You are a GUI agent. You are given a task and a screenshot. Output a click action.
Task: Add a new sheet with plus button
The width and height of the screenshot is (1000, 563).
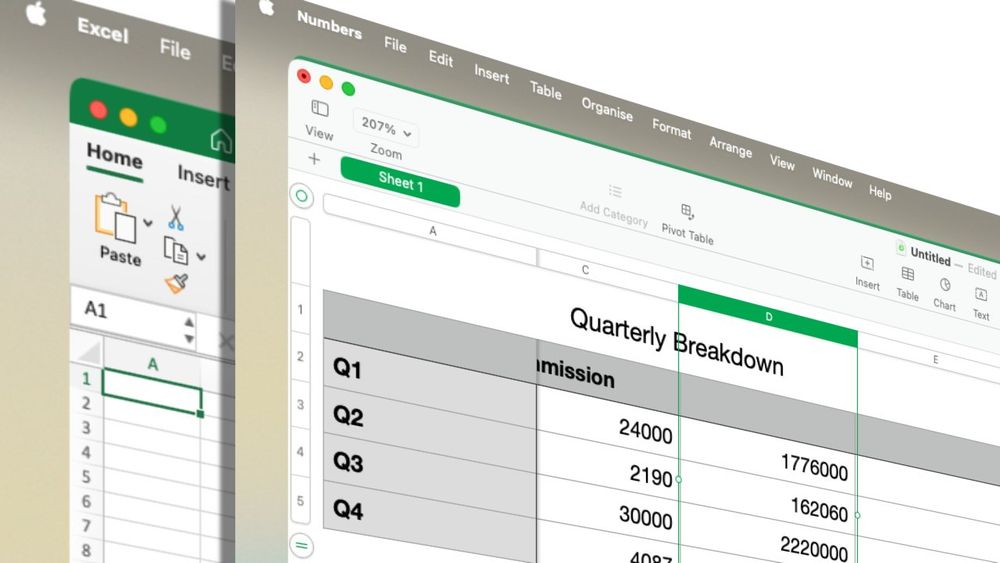(x=314, y=158)
